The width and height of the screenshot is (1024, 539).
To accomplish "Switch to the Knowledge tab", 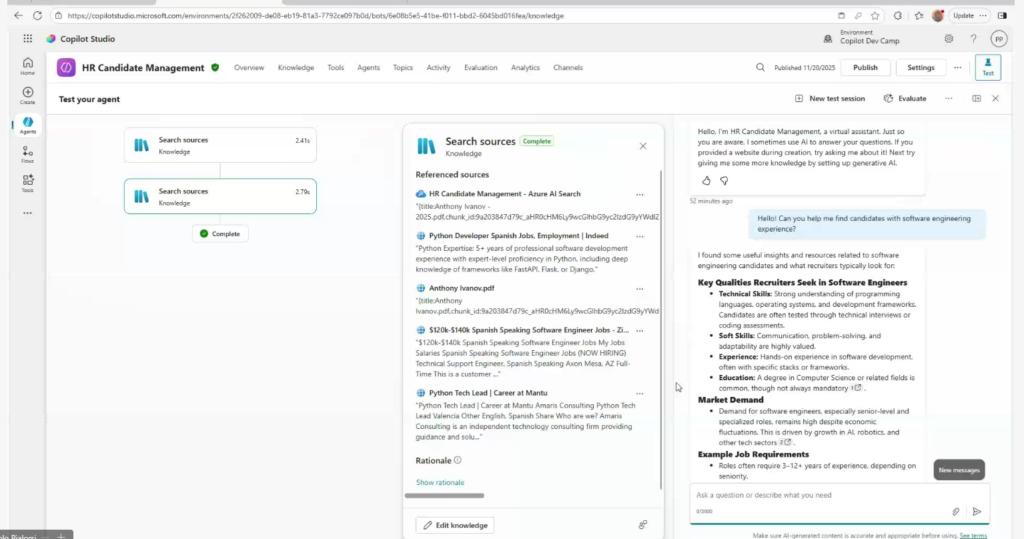I will (x=295, y=68).
